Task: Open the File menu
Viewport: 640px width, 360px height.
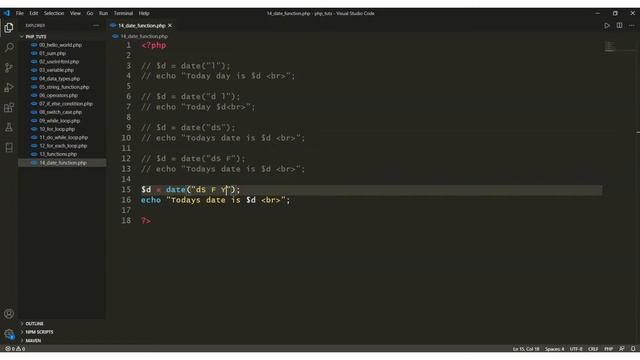Action: pyautogui.click(x=20, y=13)
